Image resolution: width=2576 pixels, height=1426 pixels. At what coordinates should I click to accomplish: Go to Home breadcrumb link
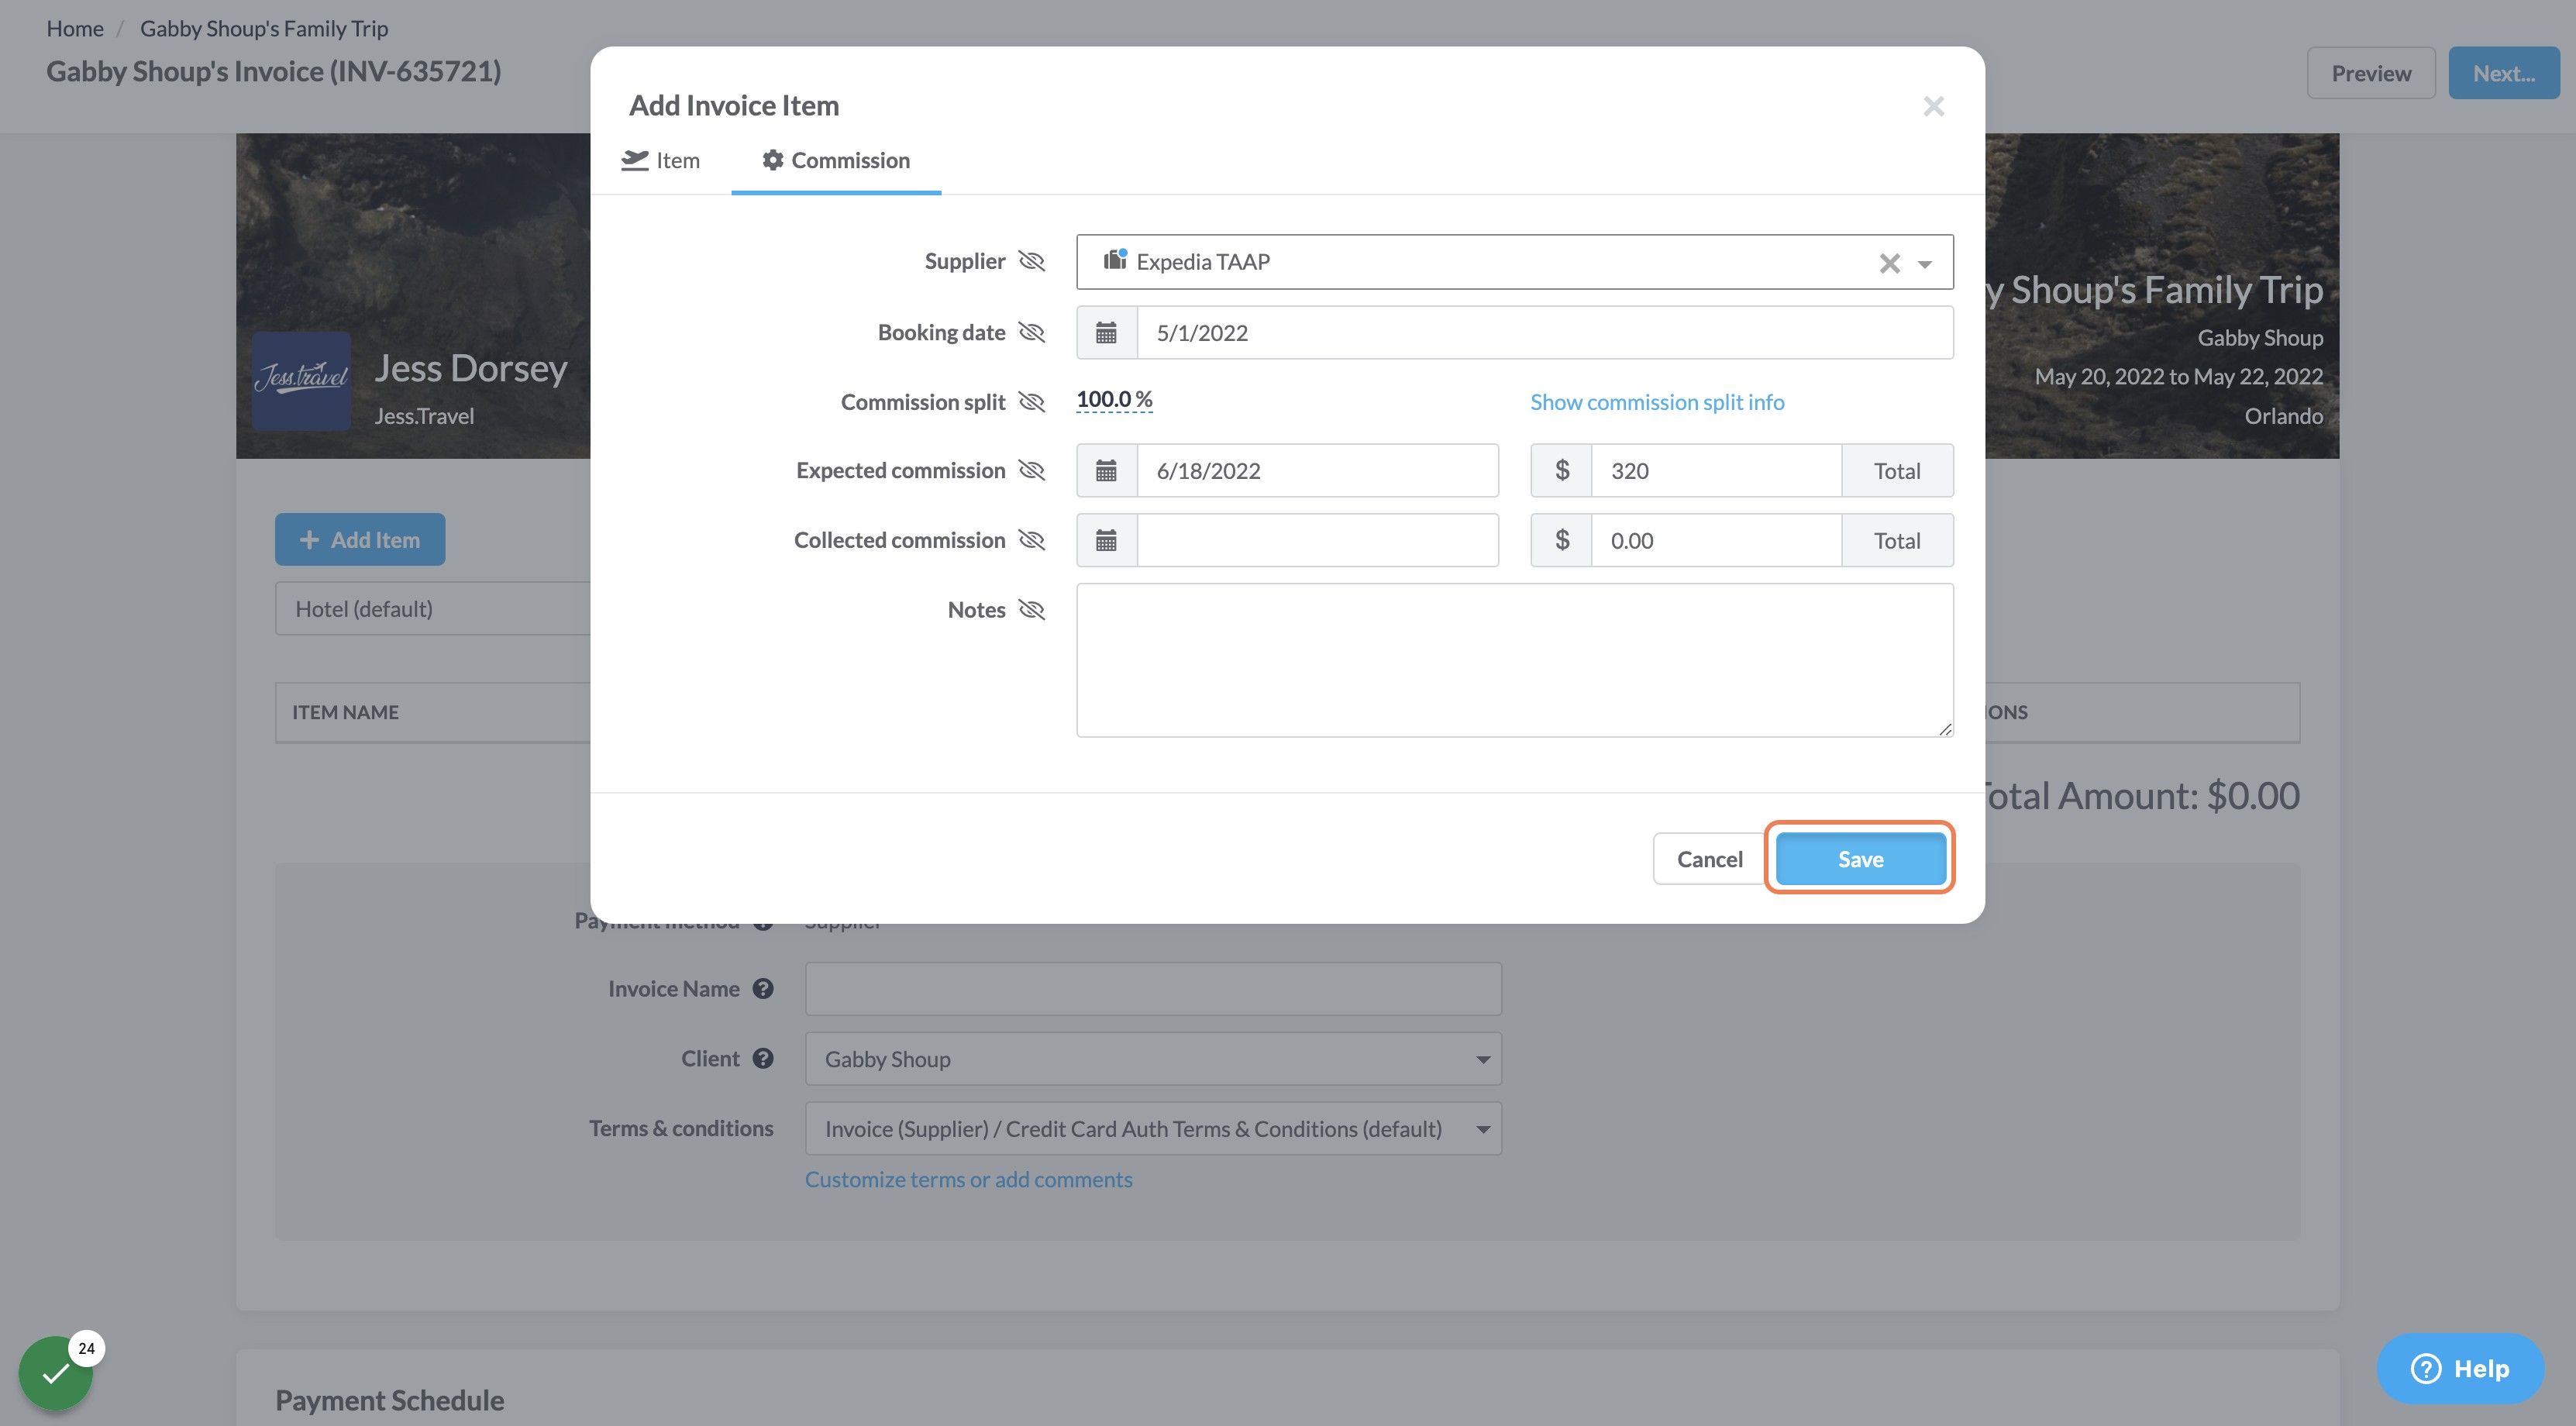point(75,28)
